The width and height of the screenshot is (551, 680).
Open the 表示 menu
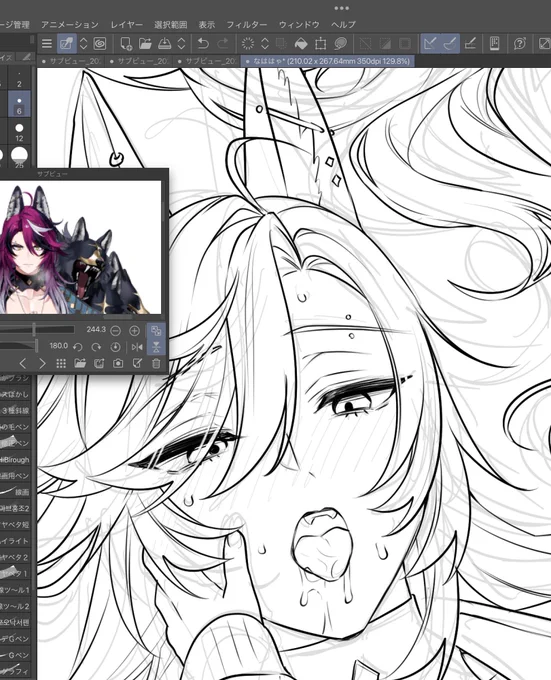point(207,25)
